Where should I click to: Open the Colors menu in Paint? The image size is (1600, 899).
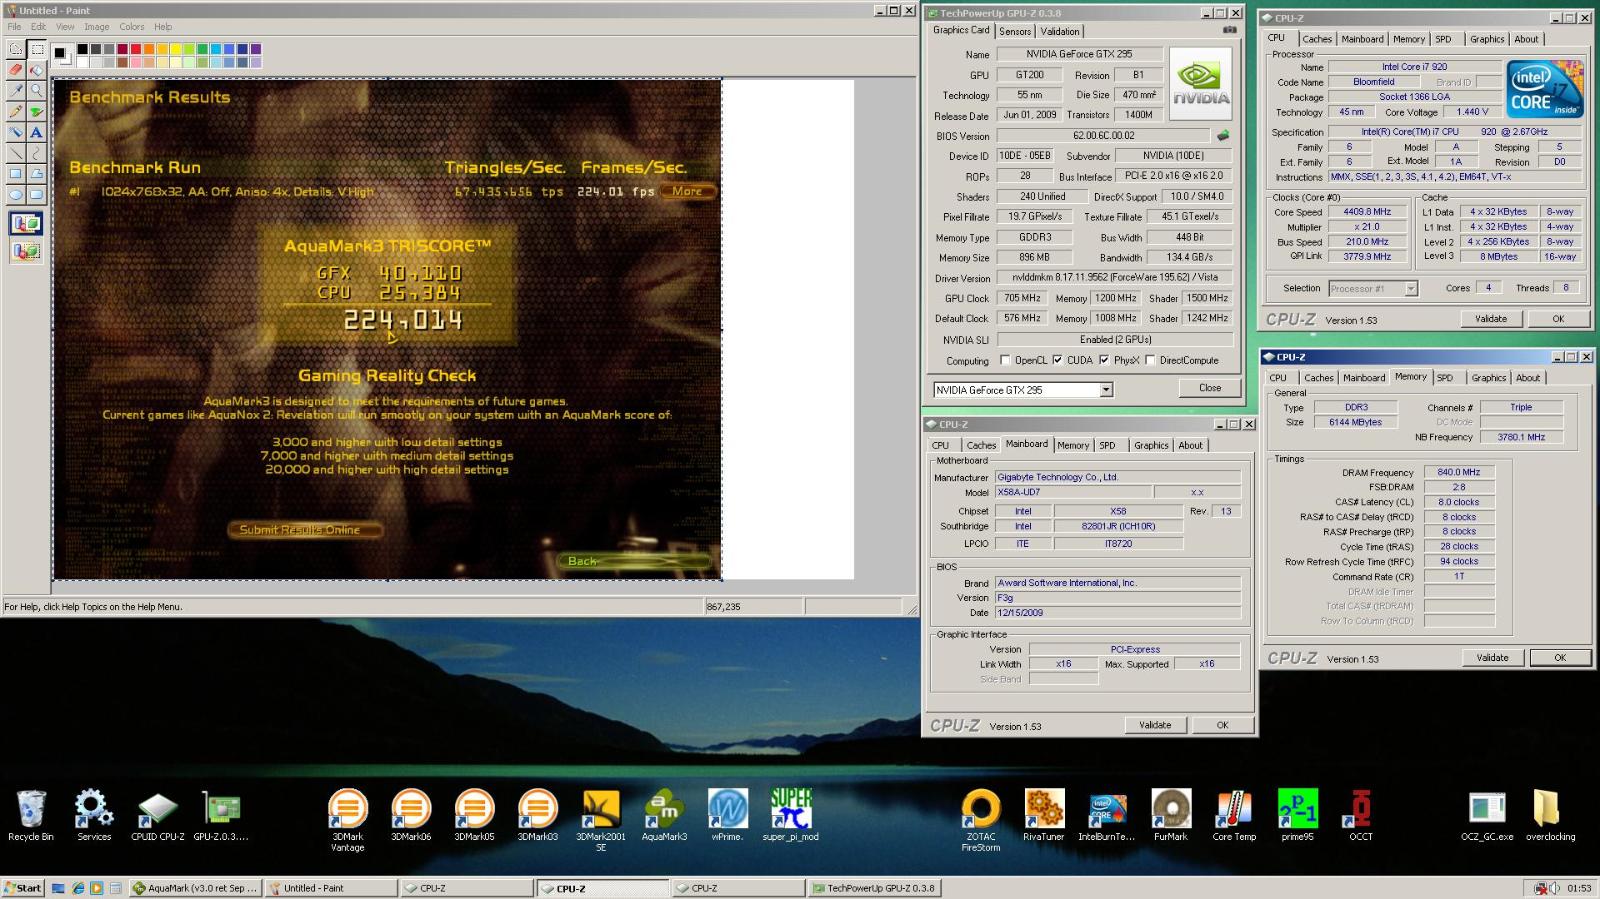(132, 27)
